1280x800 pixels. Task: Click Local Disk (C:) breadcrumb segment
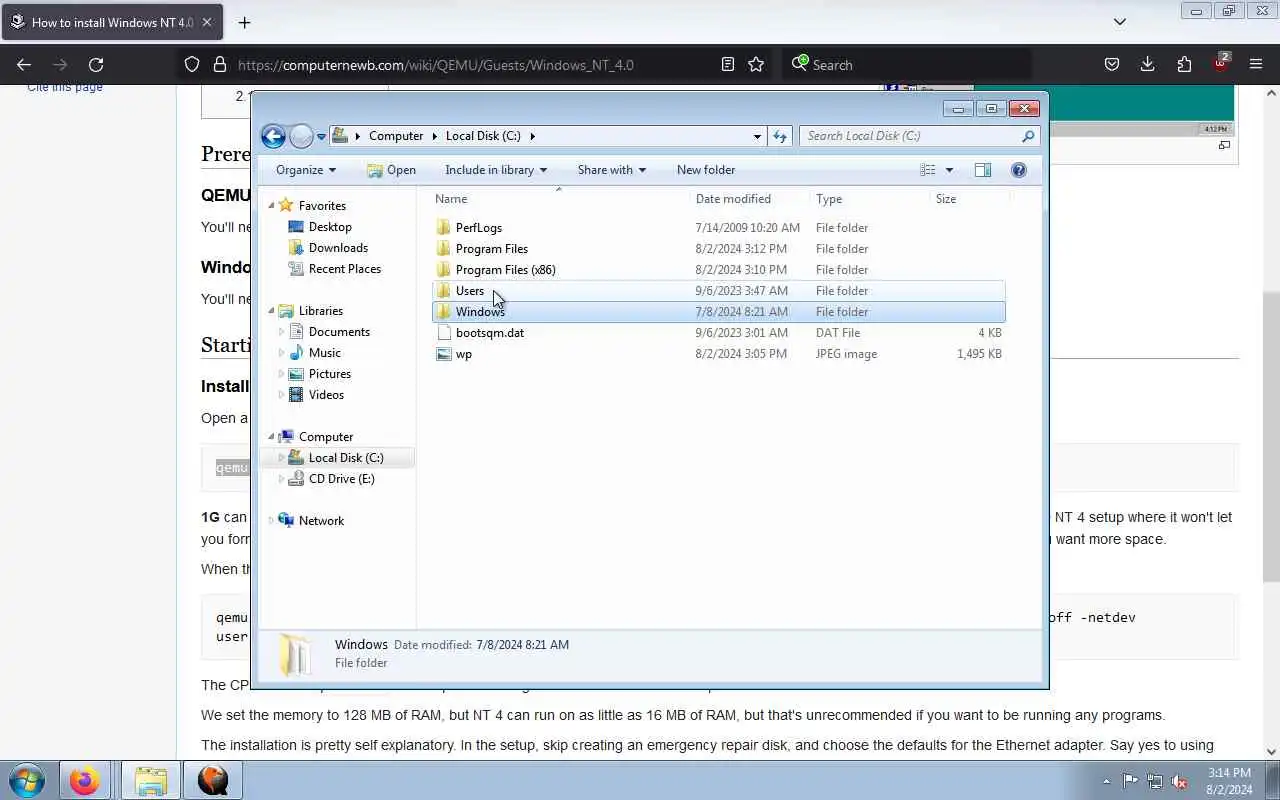(483, 136)
